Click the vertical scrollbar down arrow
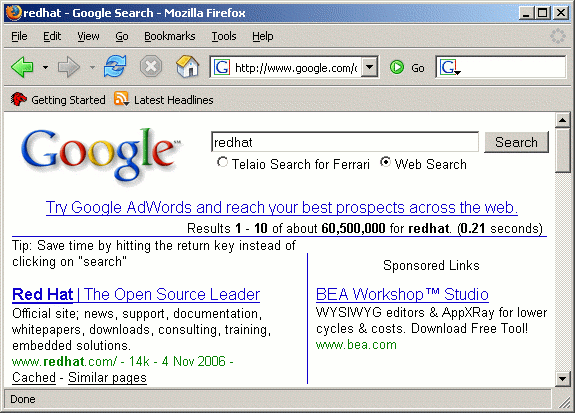 coord(562,378)
